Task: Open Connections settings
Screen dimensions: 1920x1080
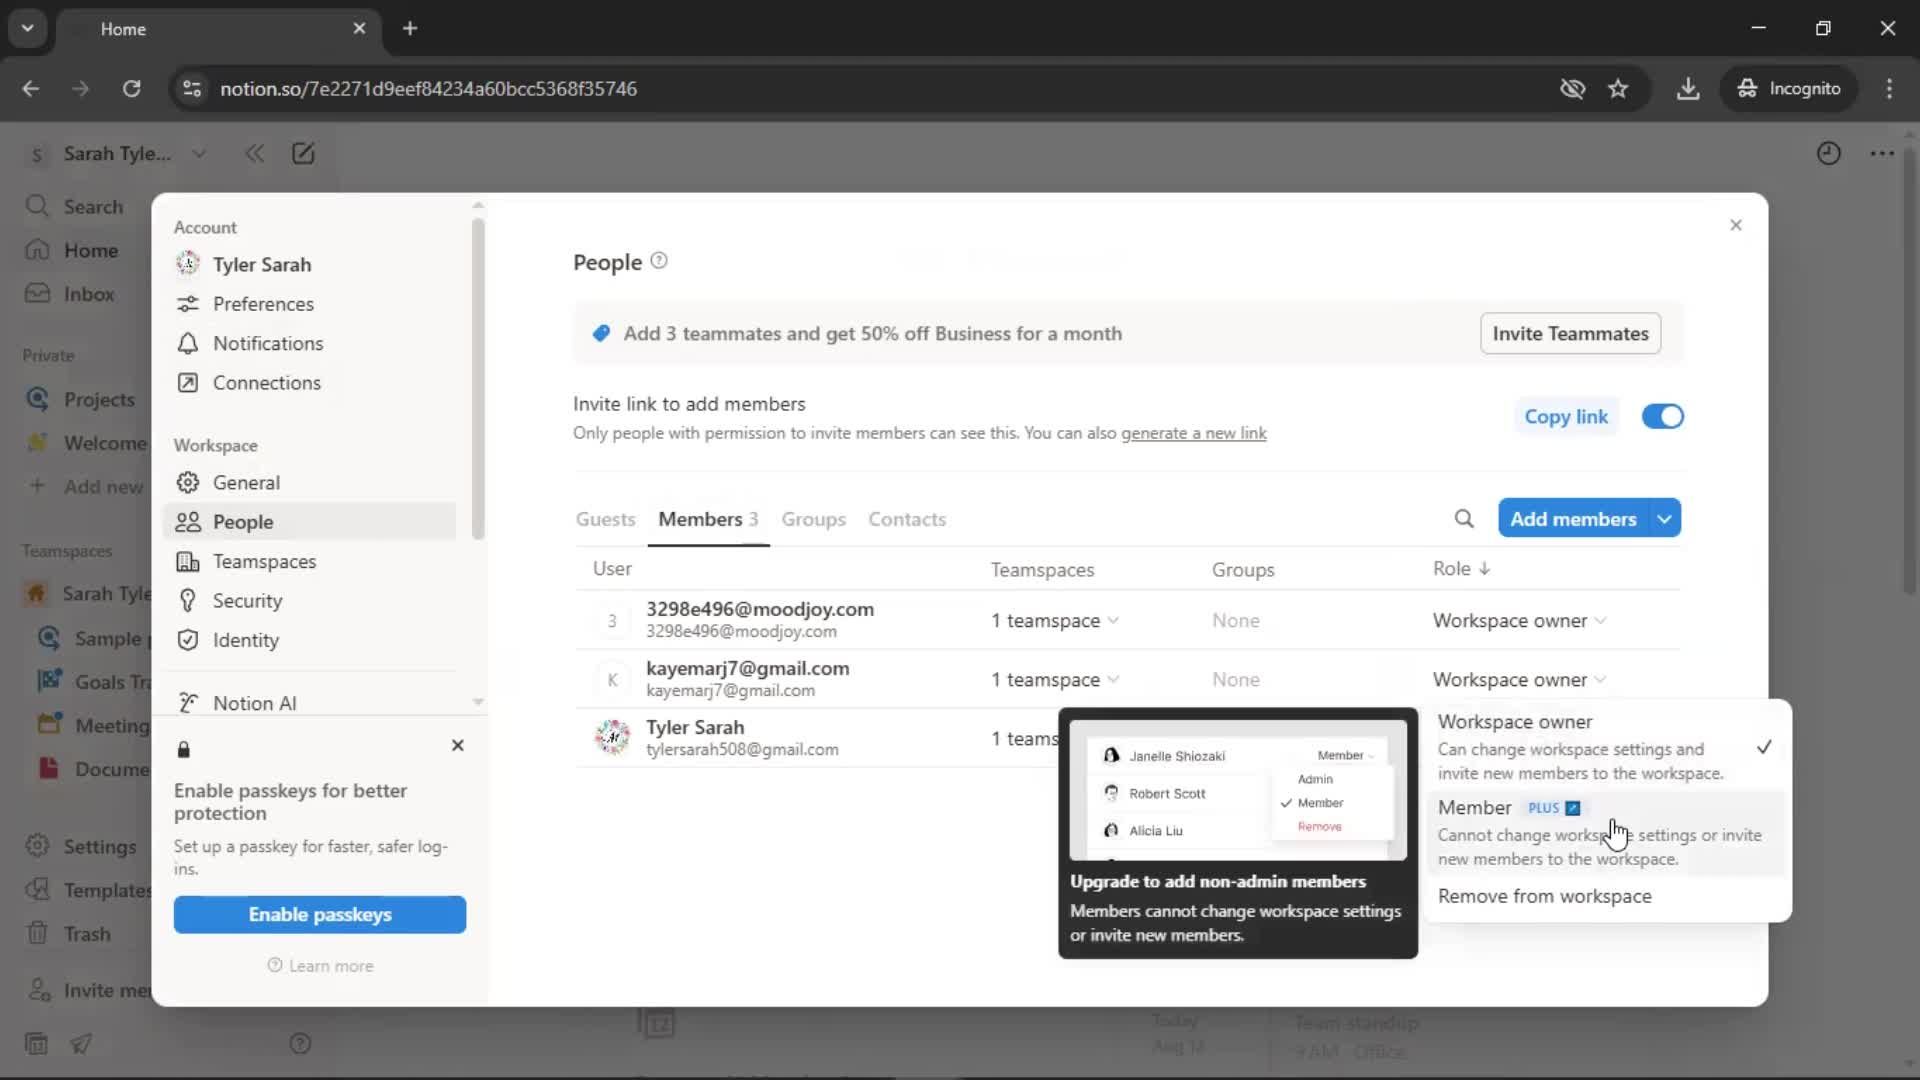Action: [x=310, y=383]
